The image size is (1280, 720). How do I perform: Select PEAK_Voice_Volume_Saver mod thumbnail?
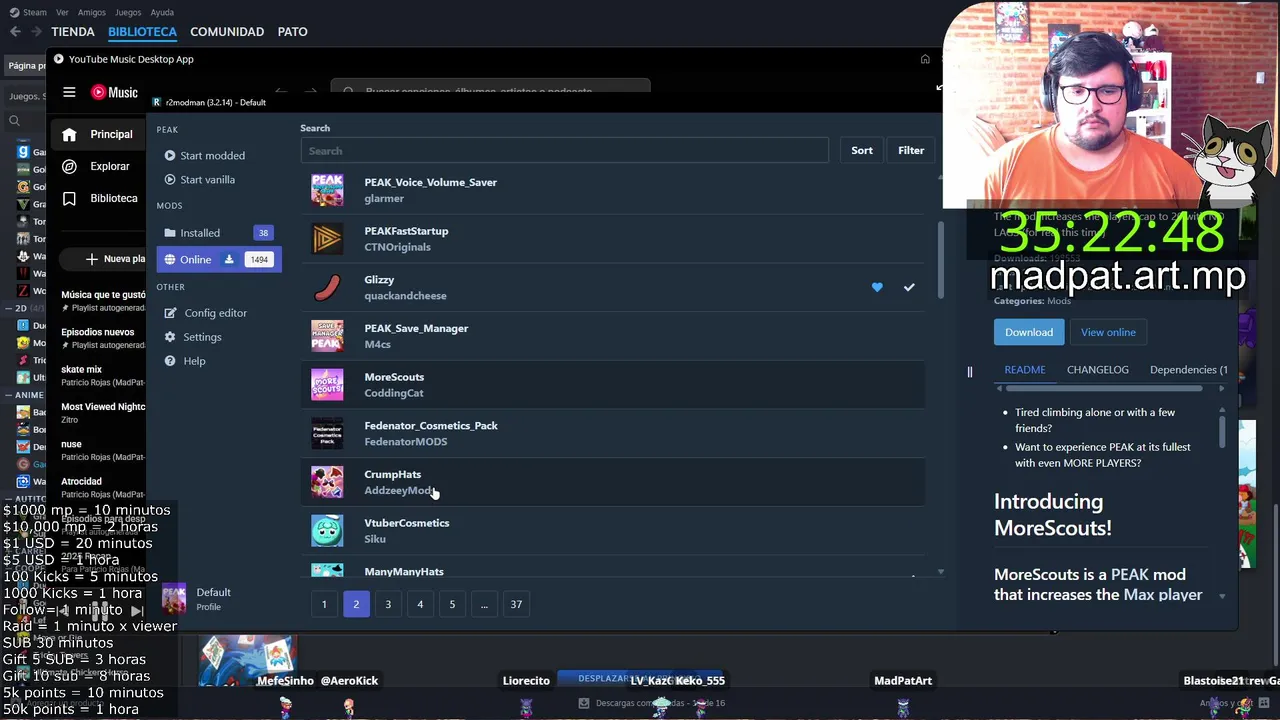(x=327, y=190)
